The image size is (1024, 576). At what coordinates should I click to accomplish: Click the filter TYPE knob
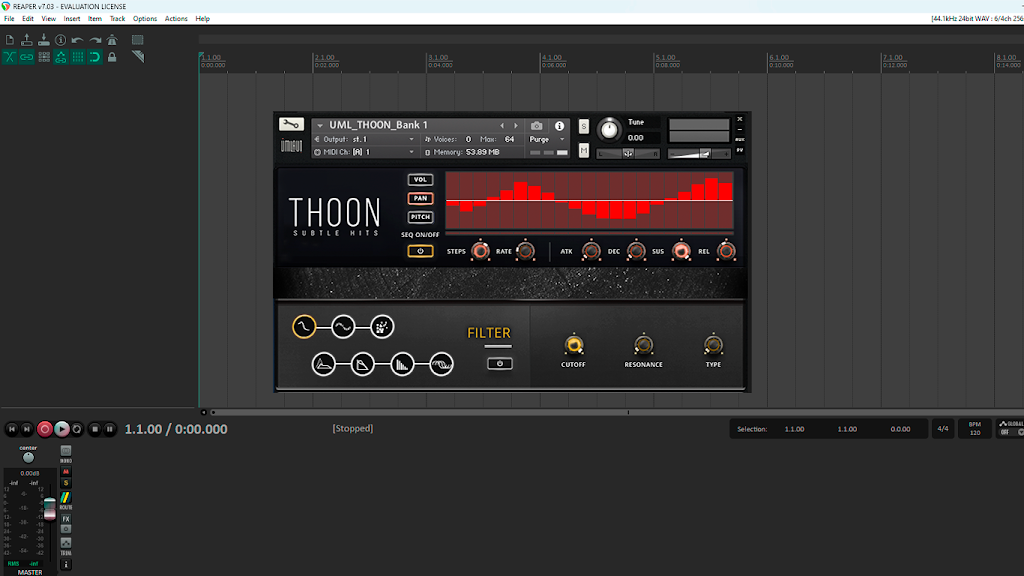(713, 345)
